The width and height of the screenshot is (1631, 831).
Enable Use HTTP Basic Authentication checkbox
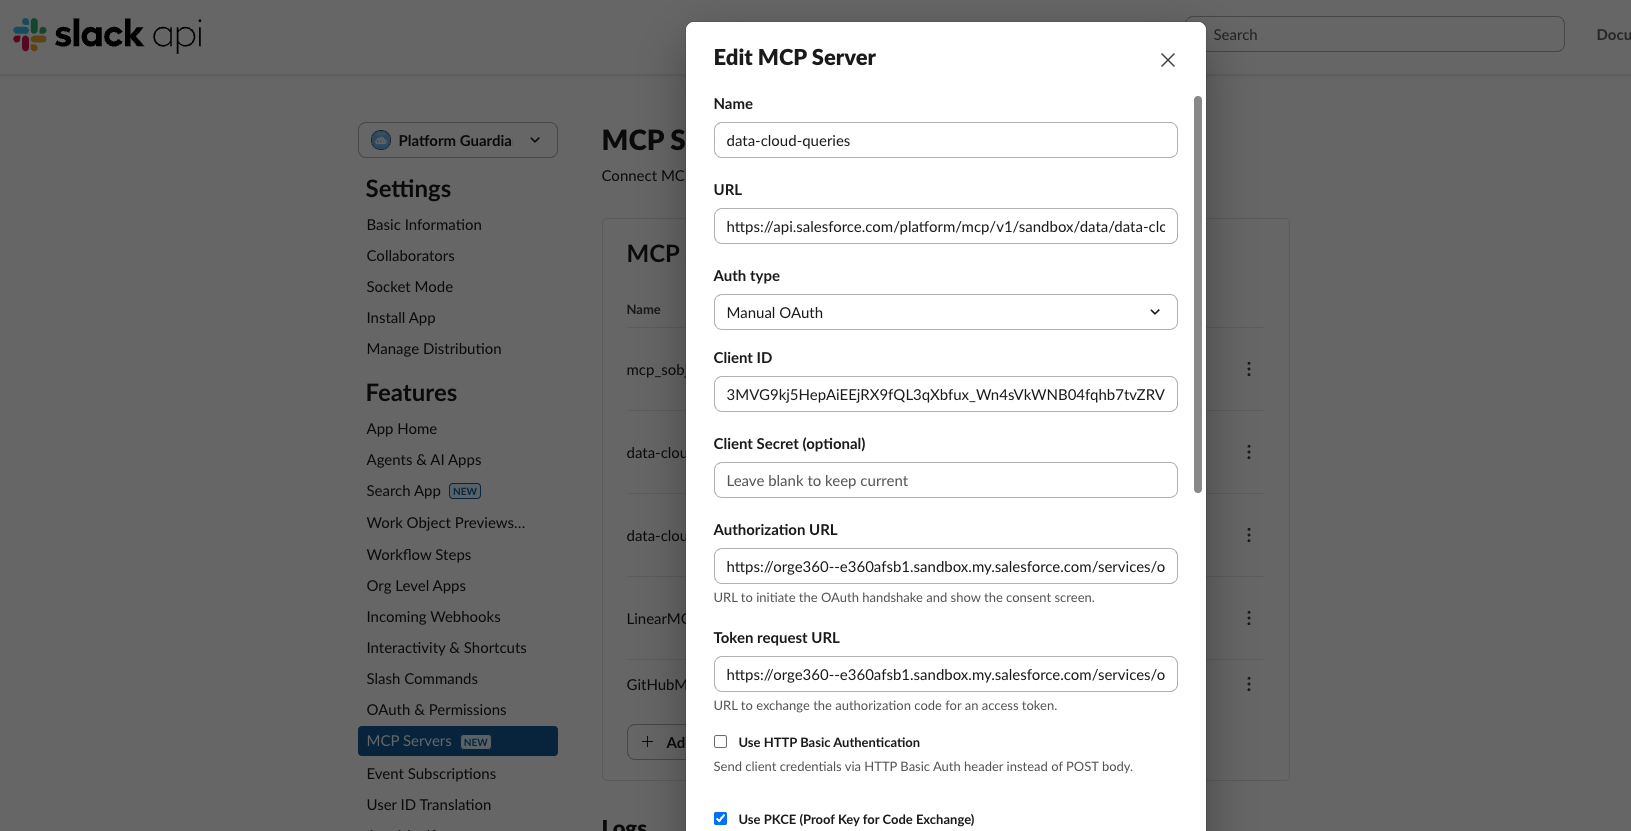click(720, 742)
